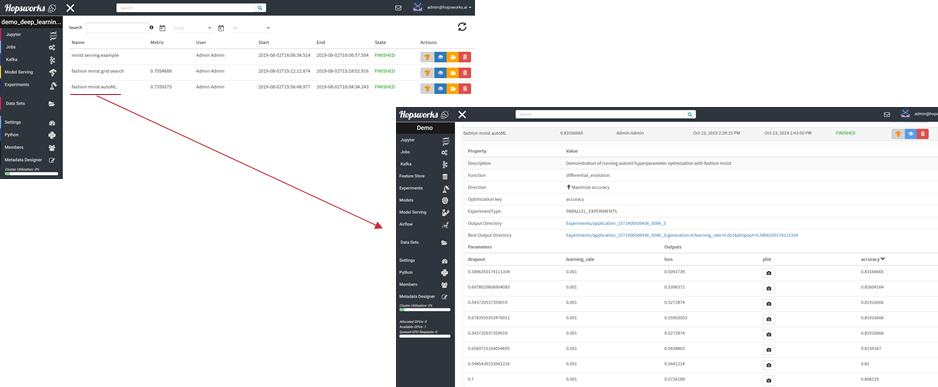Click the dropout value 0.5896350174111334
This screenshot has height=387, width=938.
click(489, 272)
